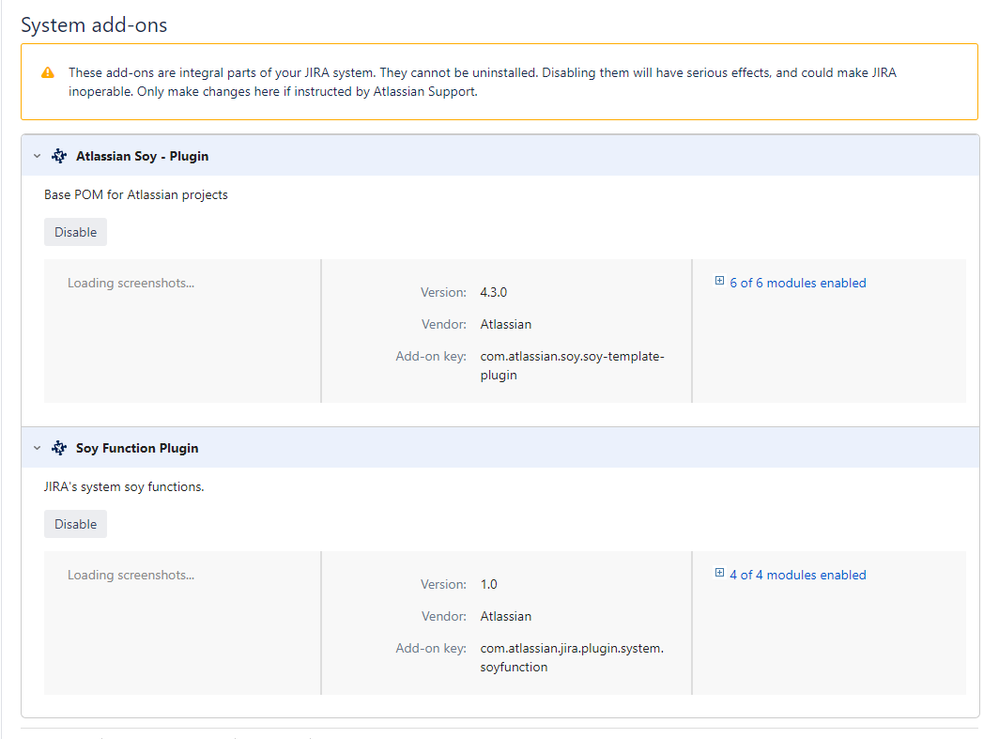Screen dimensions: 999x739
Task: Click the Atlassian Soy - Plugin title
Action: [142, 156]
